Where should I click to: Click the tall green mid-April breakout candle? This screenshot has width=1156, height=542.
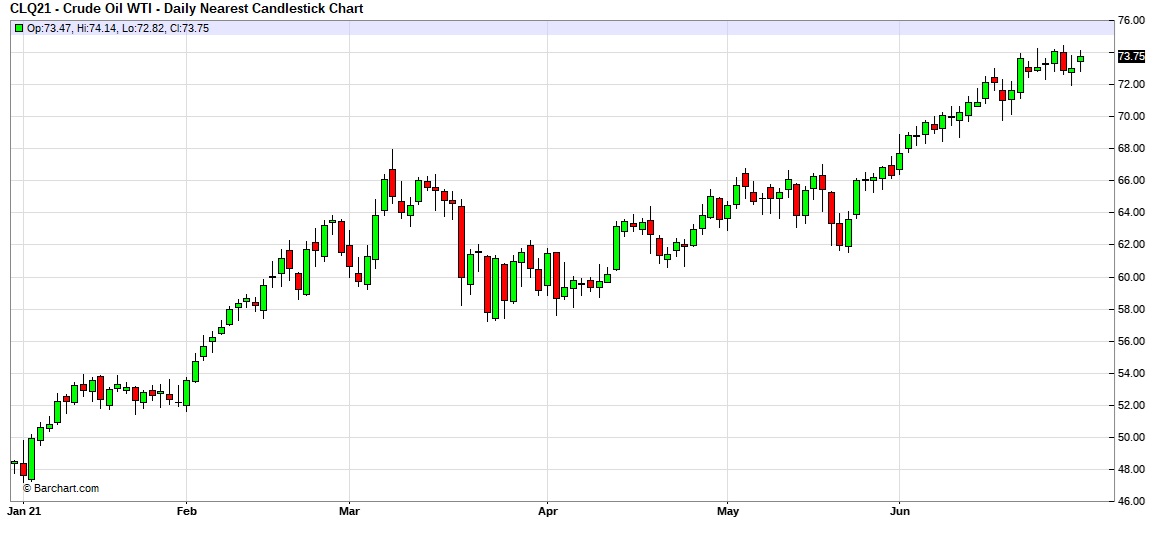616,247
